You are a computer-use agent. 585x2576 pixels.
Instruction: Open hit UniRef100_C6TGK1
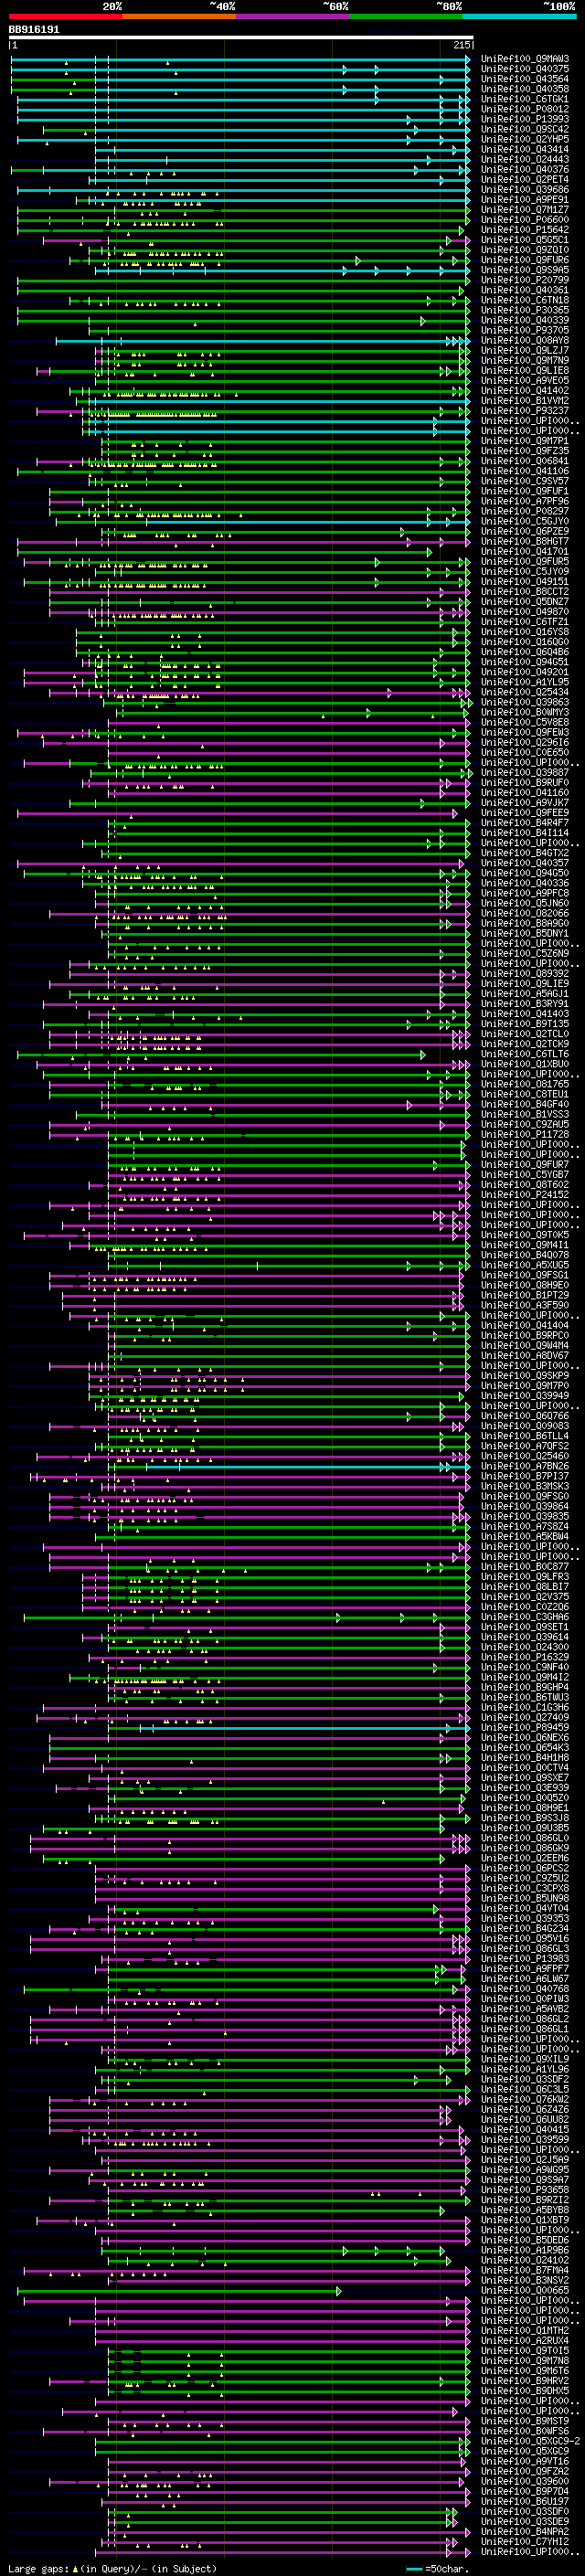click(525, 99)
